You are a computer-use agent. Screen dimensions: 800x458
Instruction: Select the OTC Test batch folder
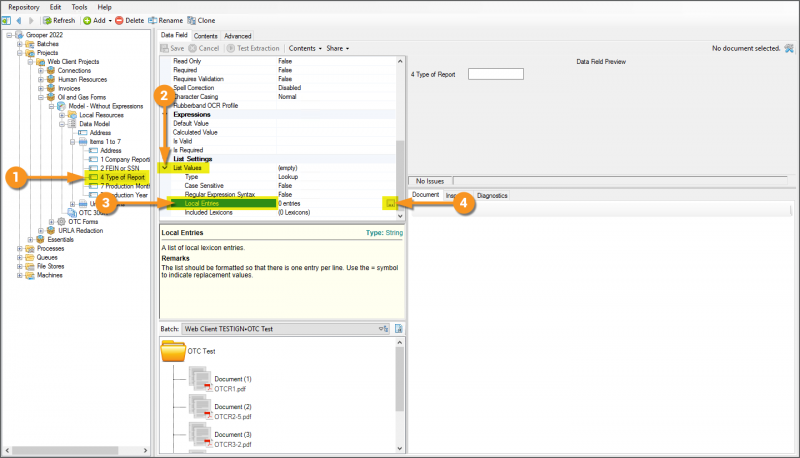pos(188,351)
